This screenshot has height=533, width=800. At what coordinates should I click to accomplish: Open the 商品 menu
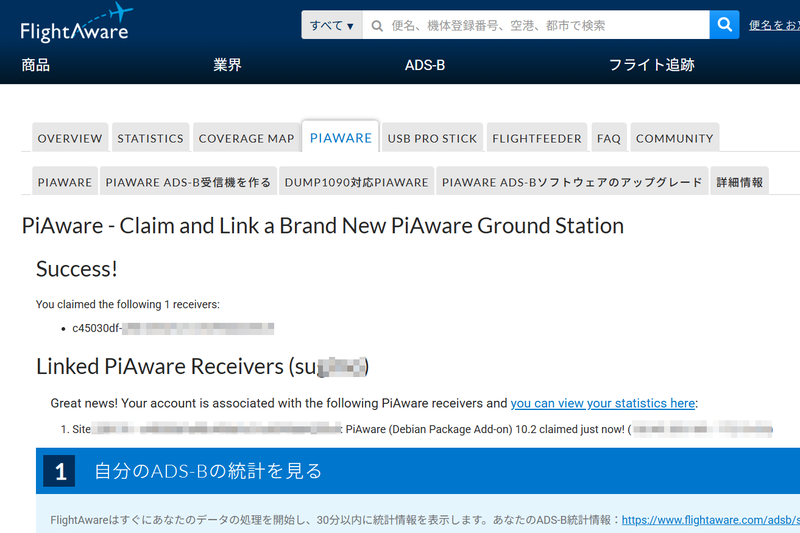(x=35, y=65)
